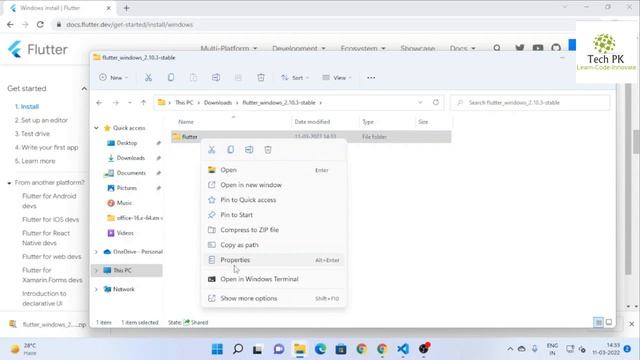Choose Pin to Quick access
This screenshot has height=360, width=640.
pos(273,200)
